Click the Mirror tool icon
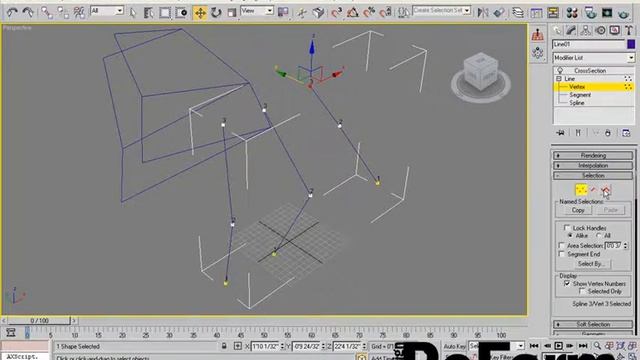This screenshot has height=360, width=640. coord(483,13)
